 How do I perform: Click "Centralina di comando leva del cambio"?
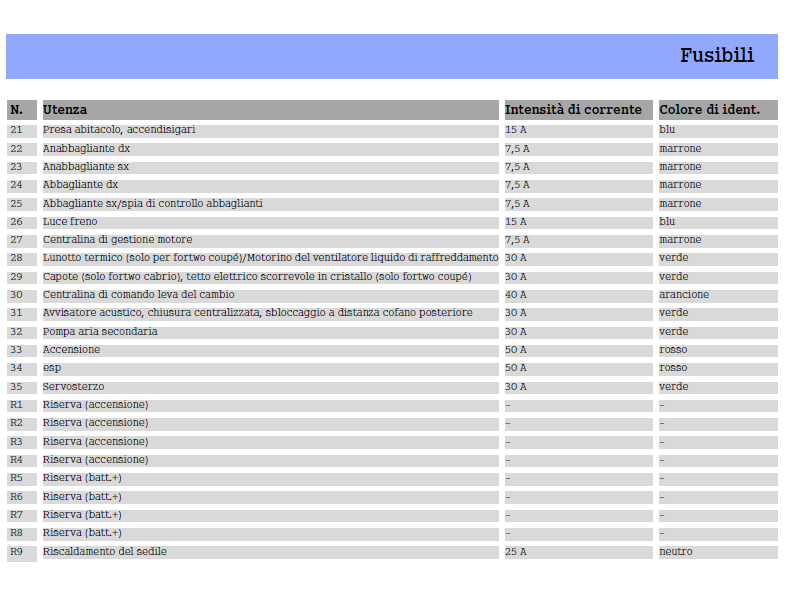coord(139,294)
